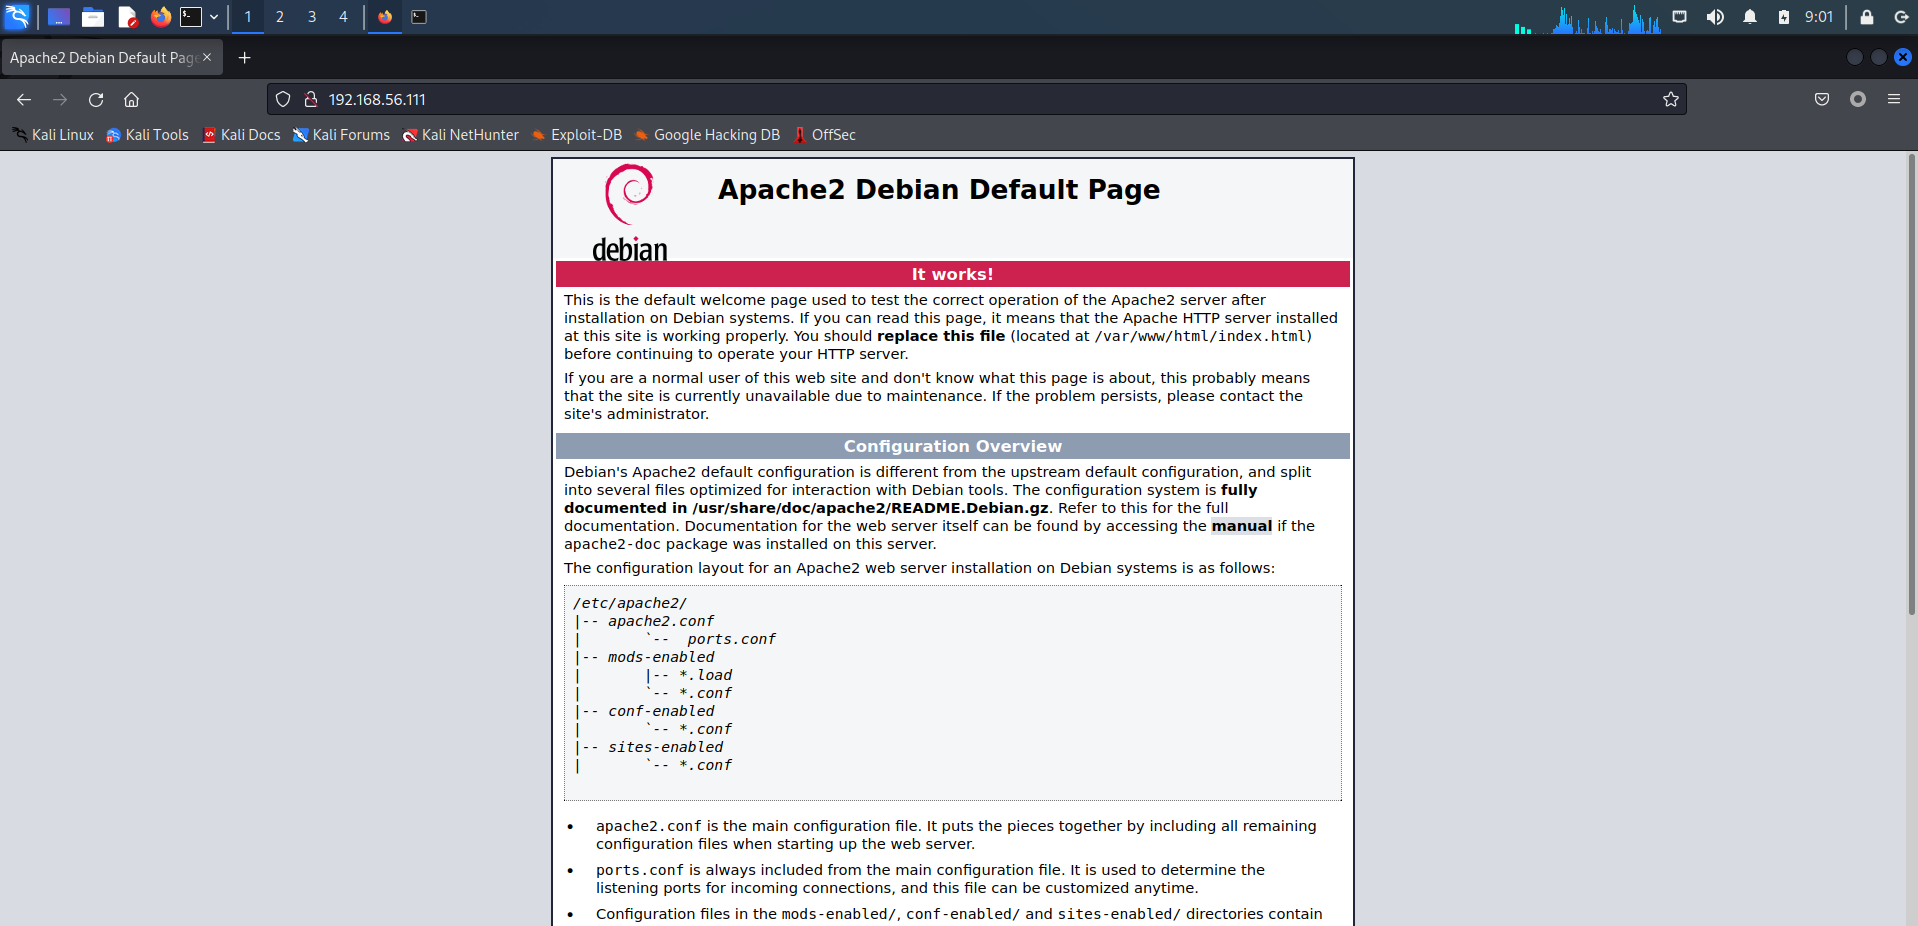The image size is (1918, 926).
Task: Reload the current page
Action: 96,100
